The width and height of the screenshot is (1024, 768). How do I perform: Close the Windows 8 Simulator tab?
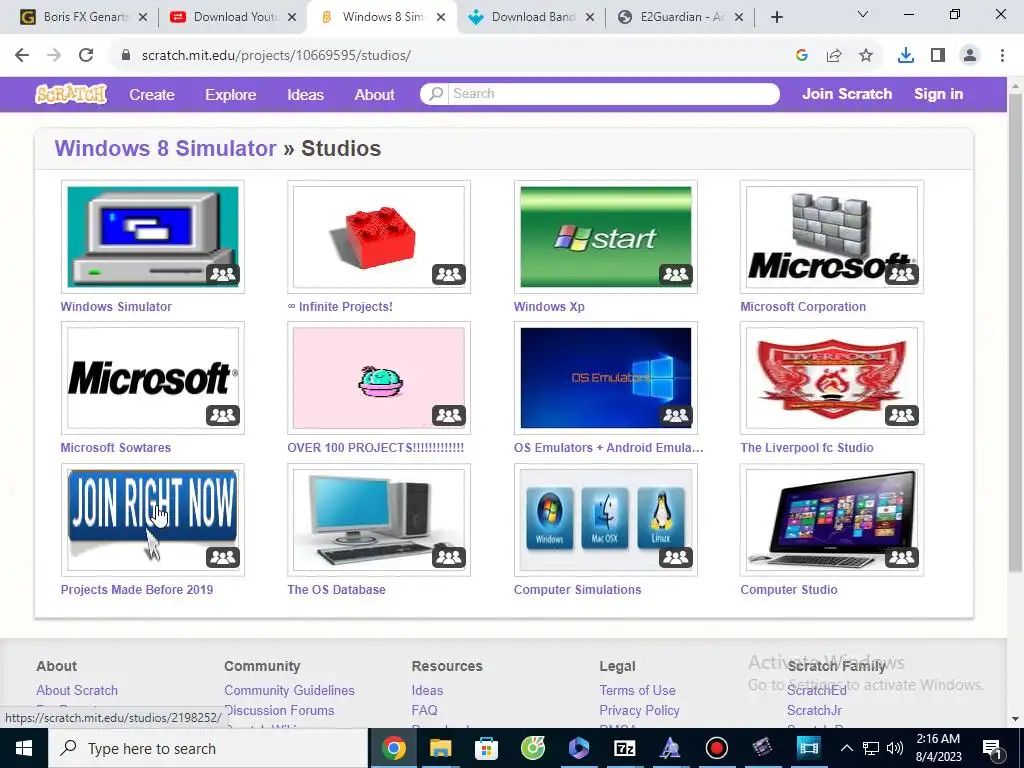441,17
